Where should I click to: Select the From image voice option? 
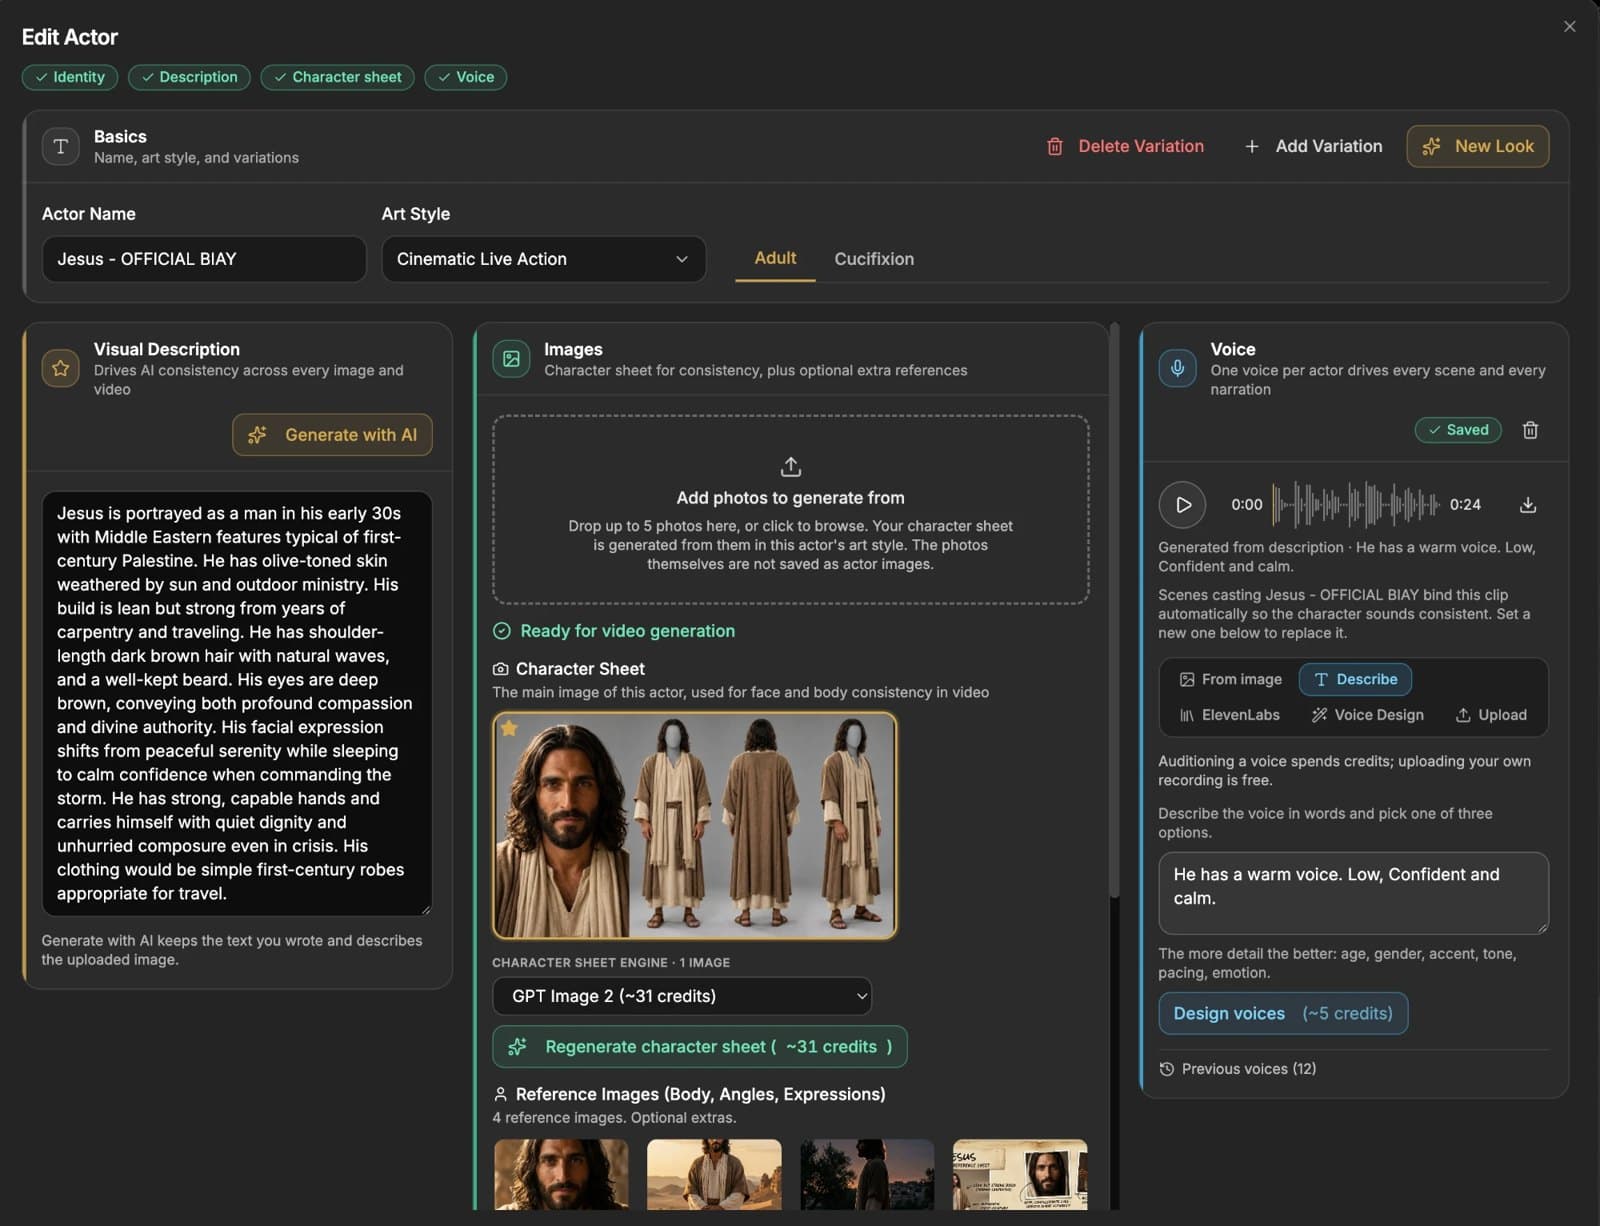point(1231,679)
